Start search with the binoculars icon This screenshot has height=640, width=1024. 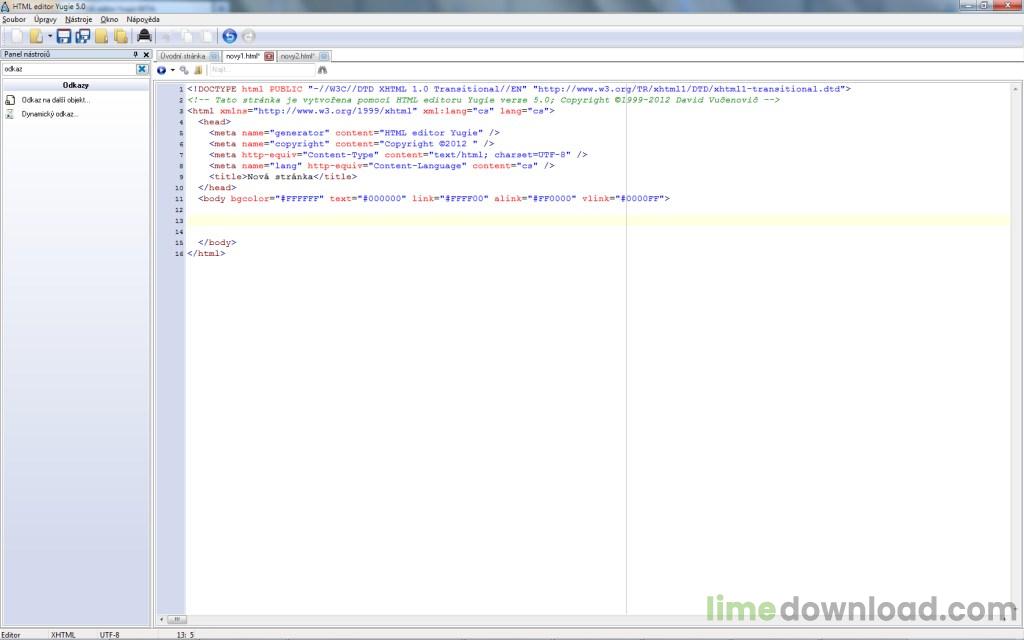click(322, 70)
